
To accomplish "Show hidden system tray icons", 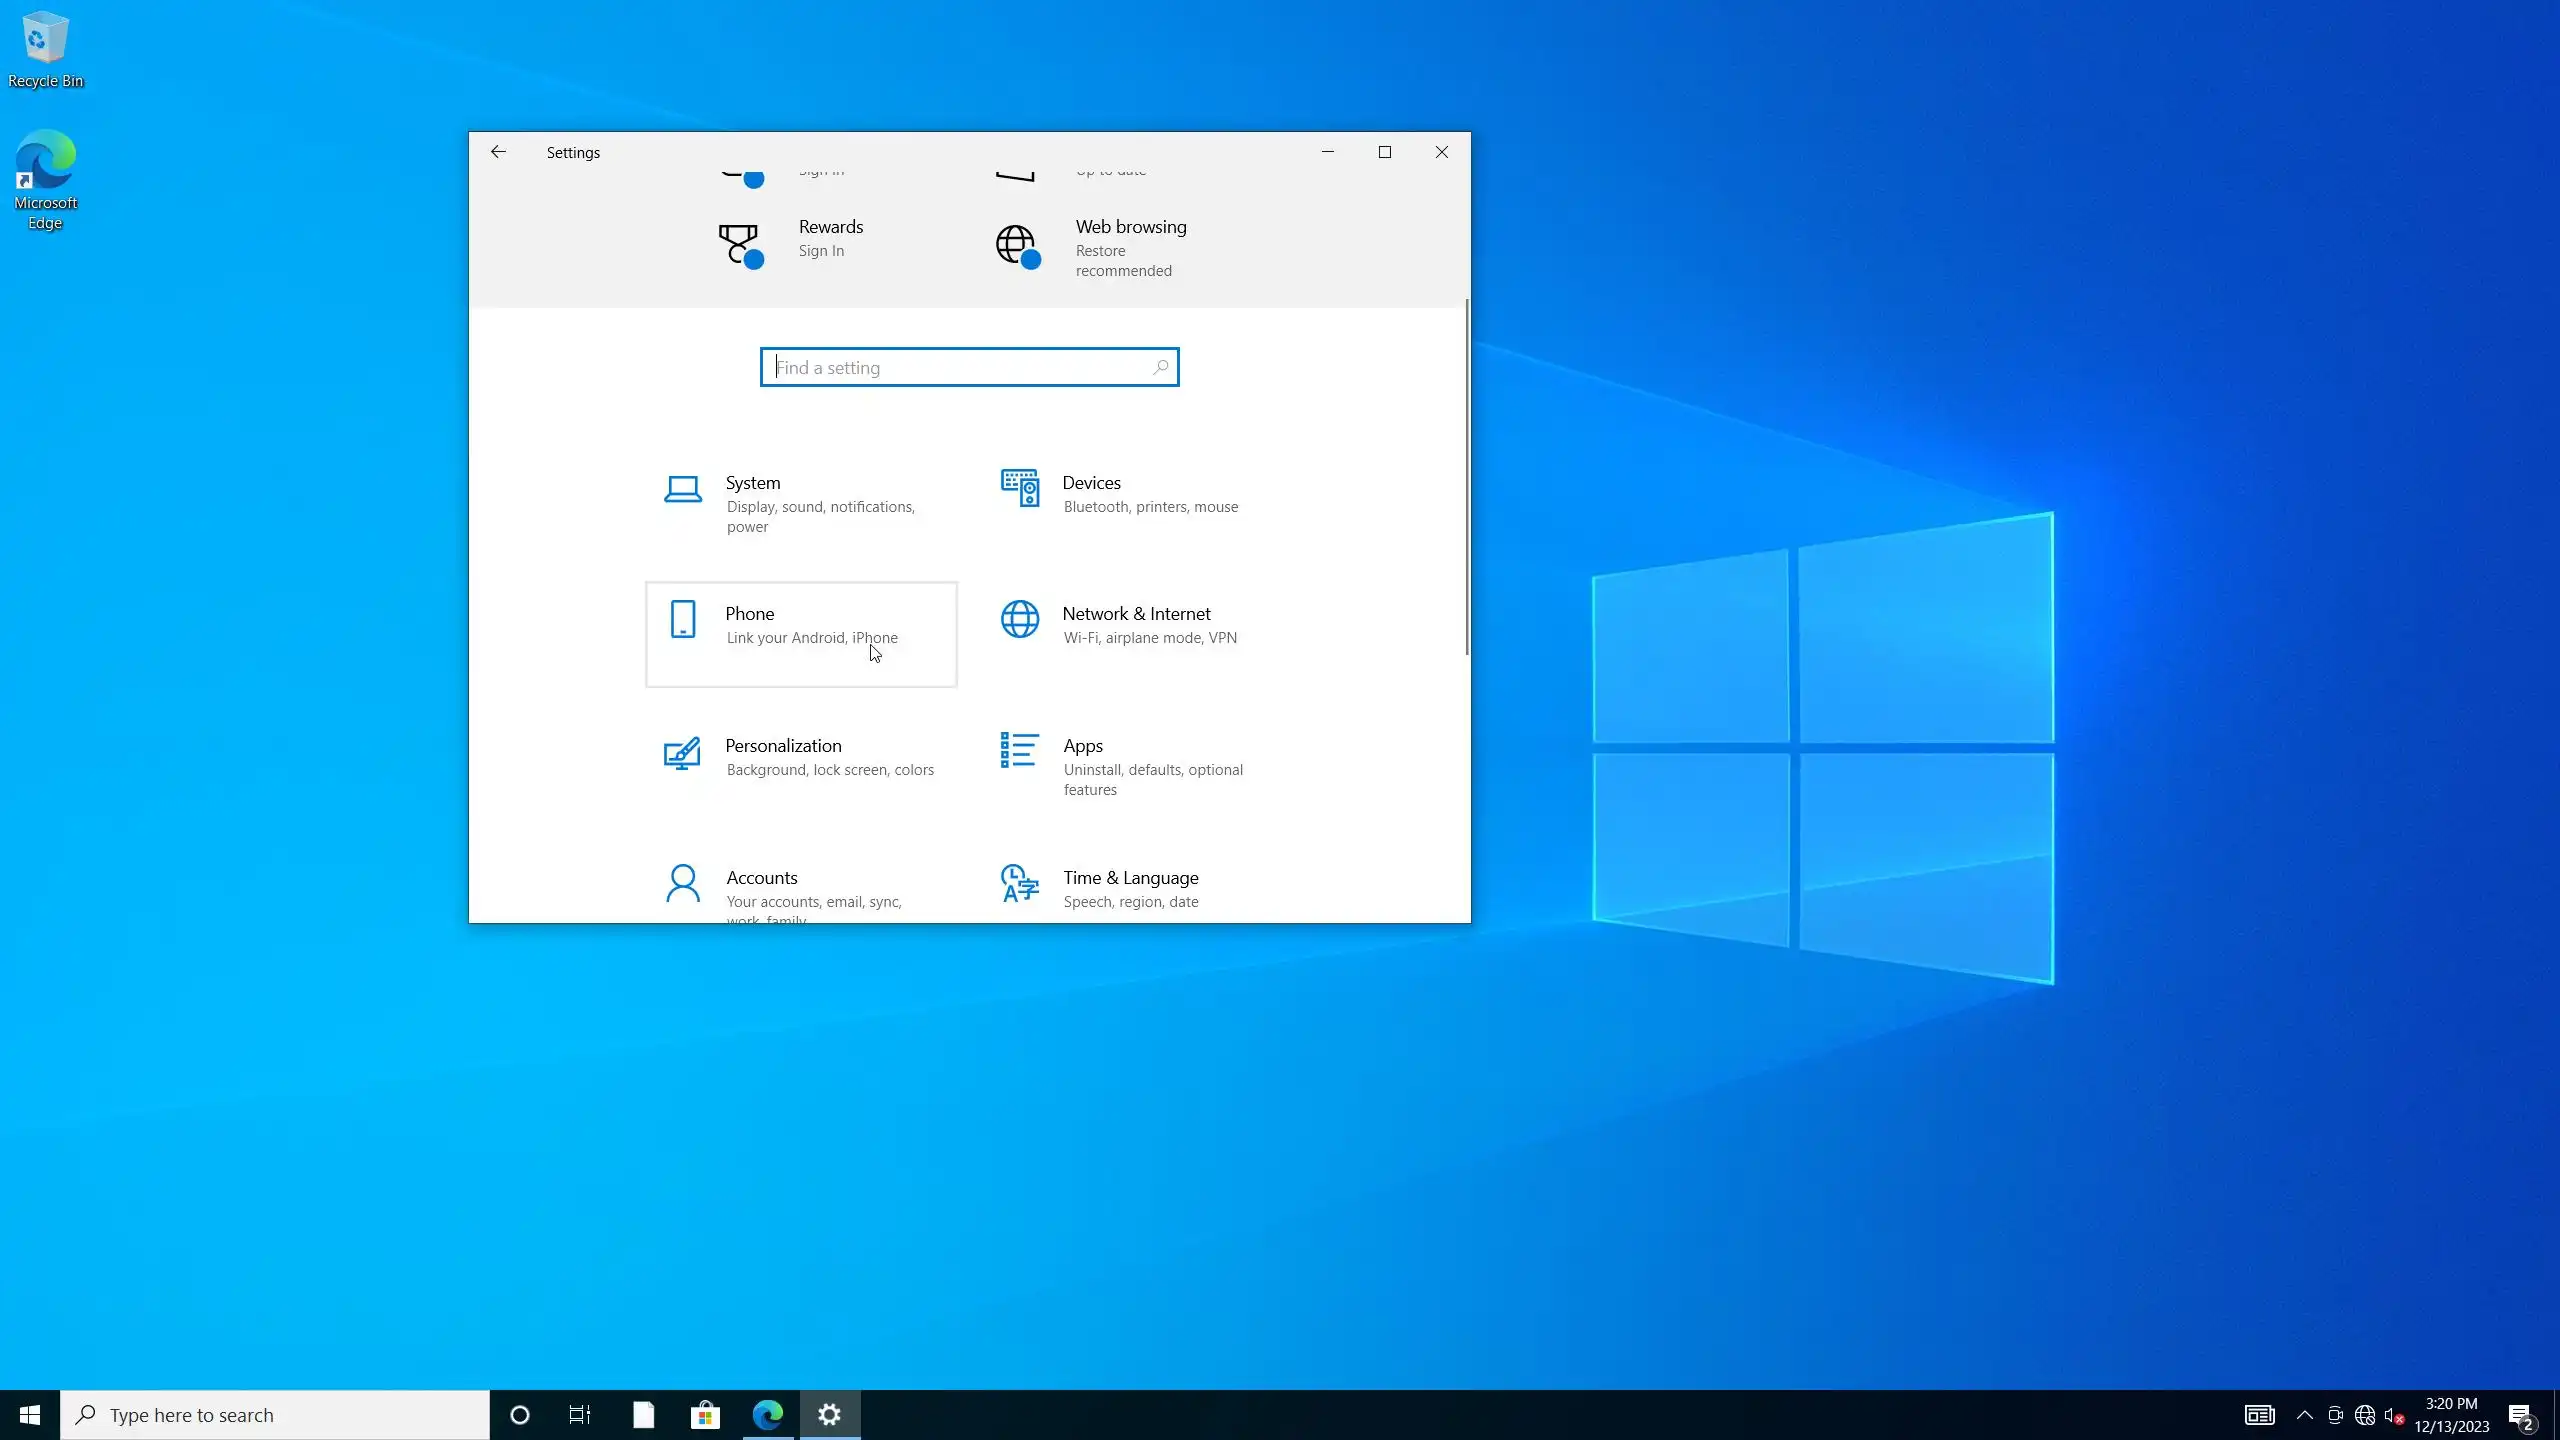I will 2304,1415.
